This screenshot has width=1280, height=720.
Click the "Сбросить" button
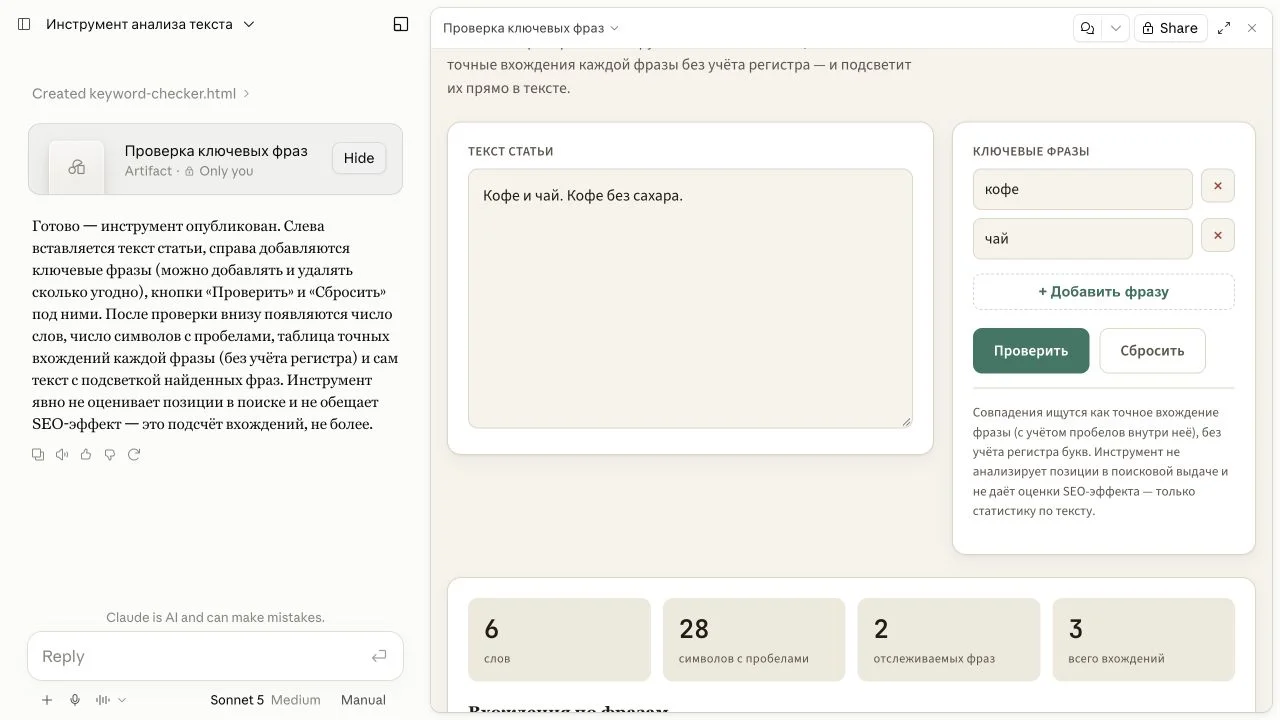[1152, 351]
